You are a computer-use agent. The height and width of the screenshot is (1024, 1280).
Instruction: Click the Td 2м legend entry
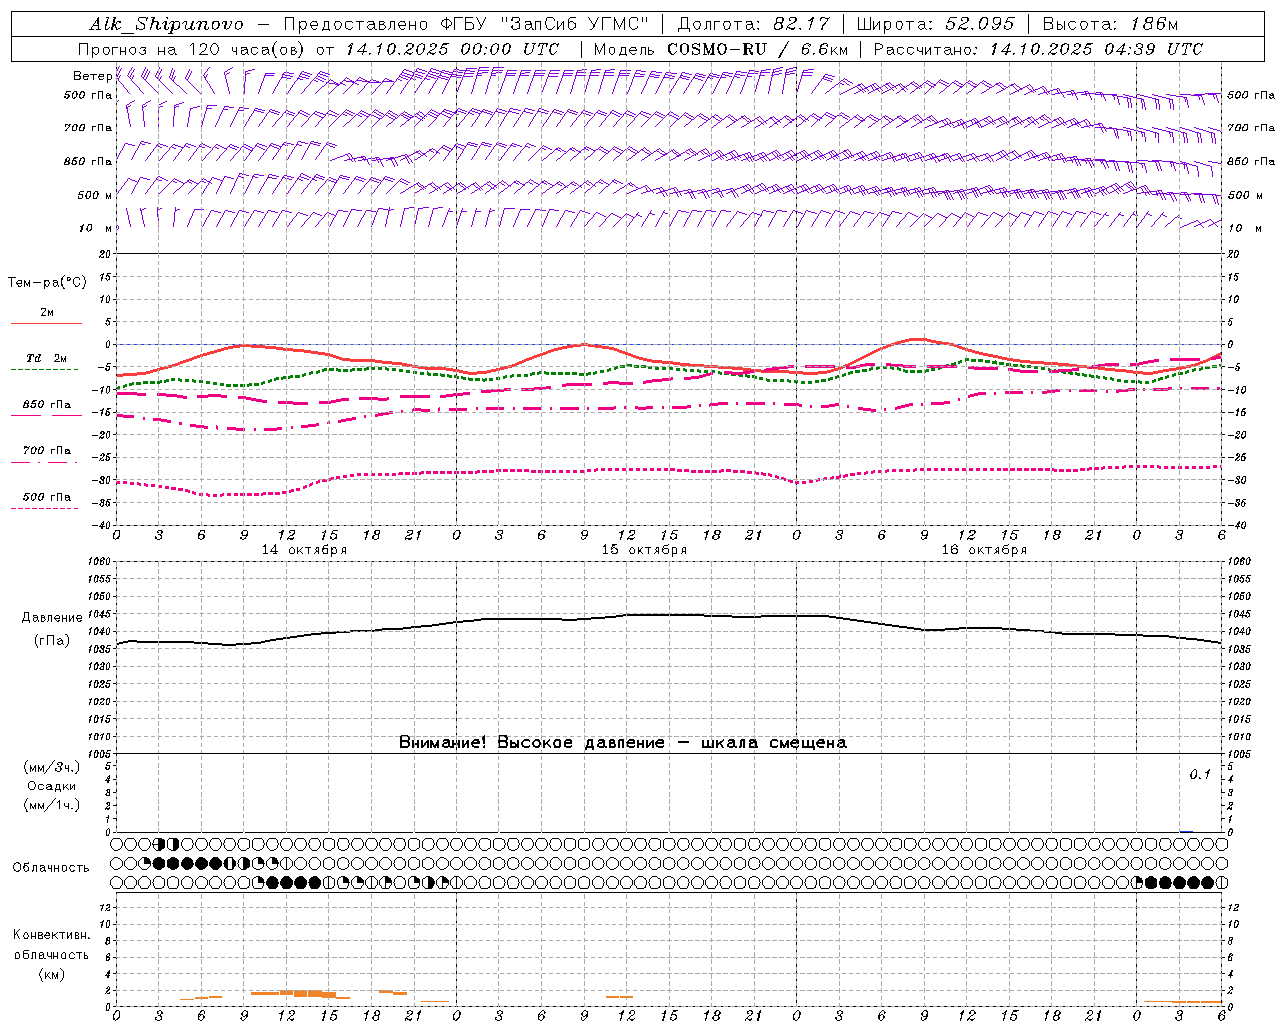tap(47, 358)
